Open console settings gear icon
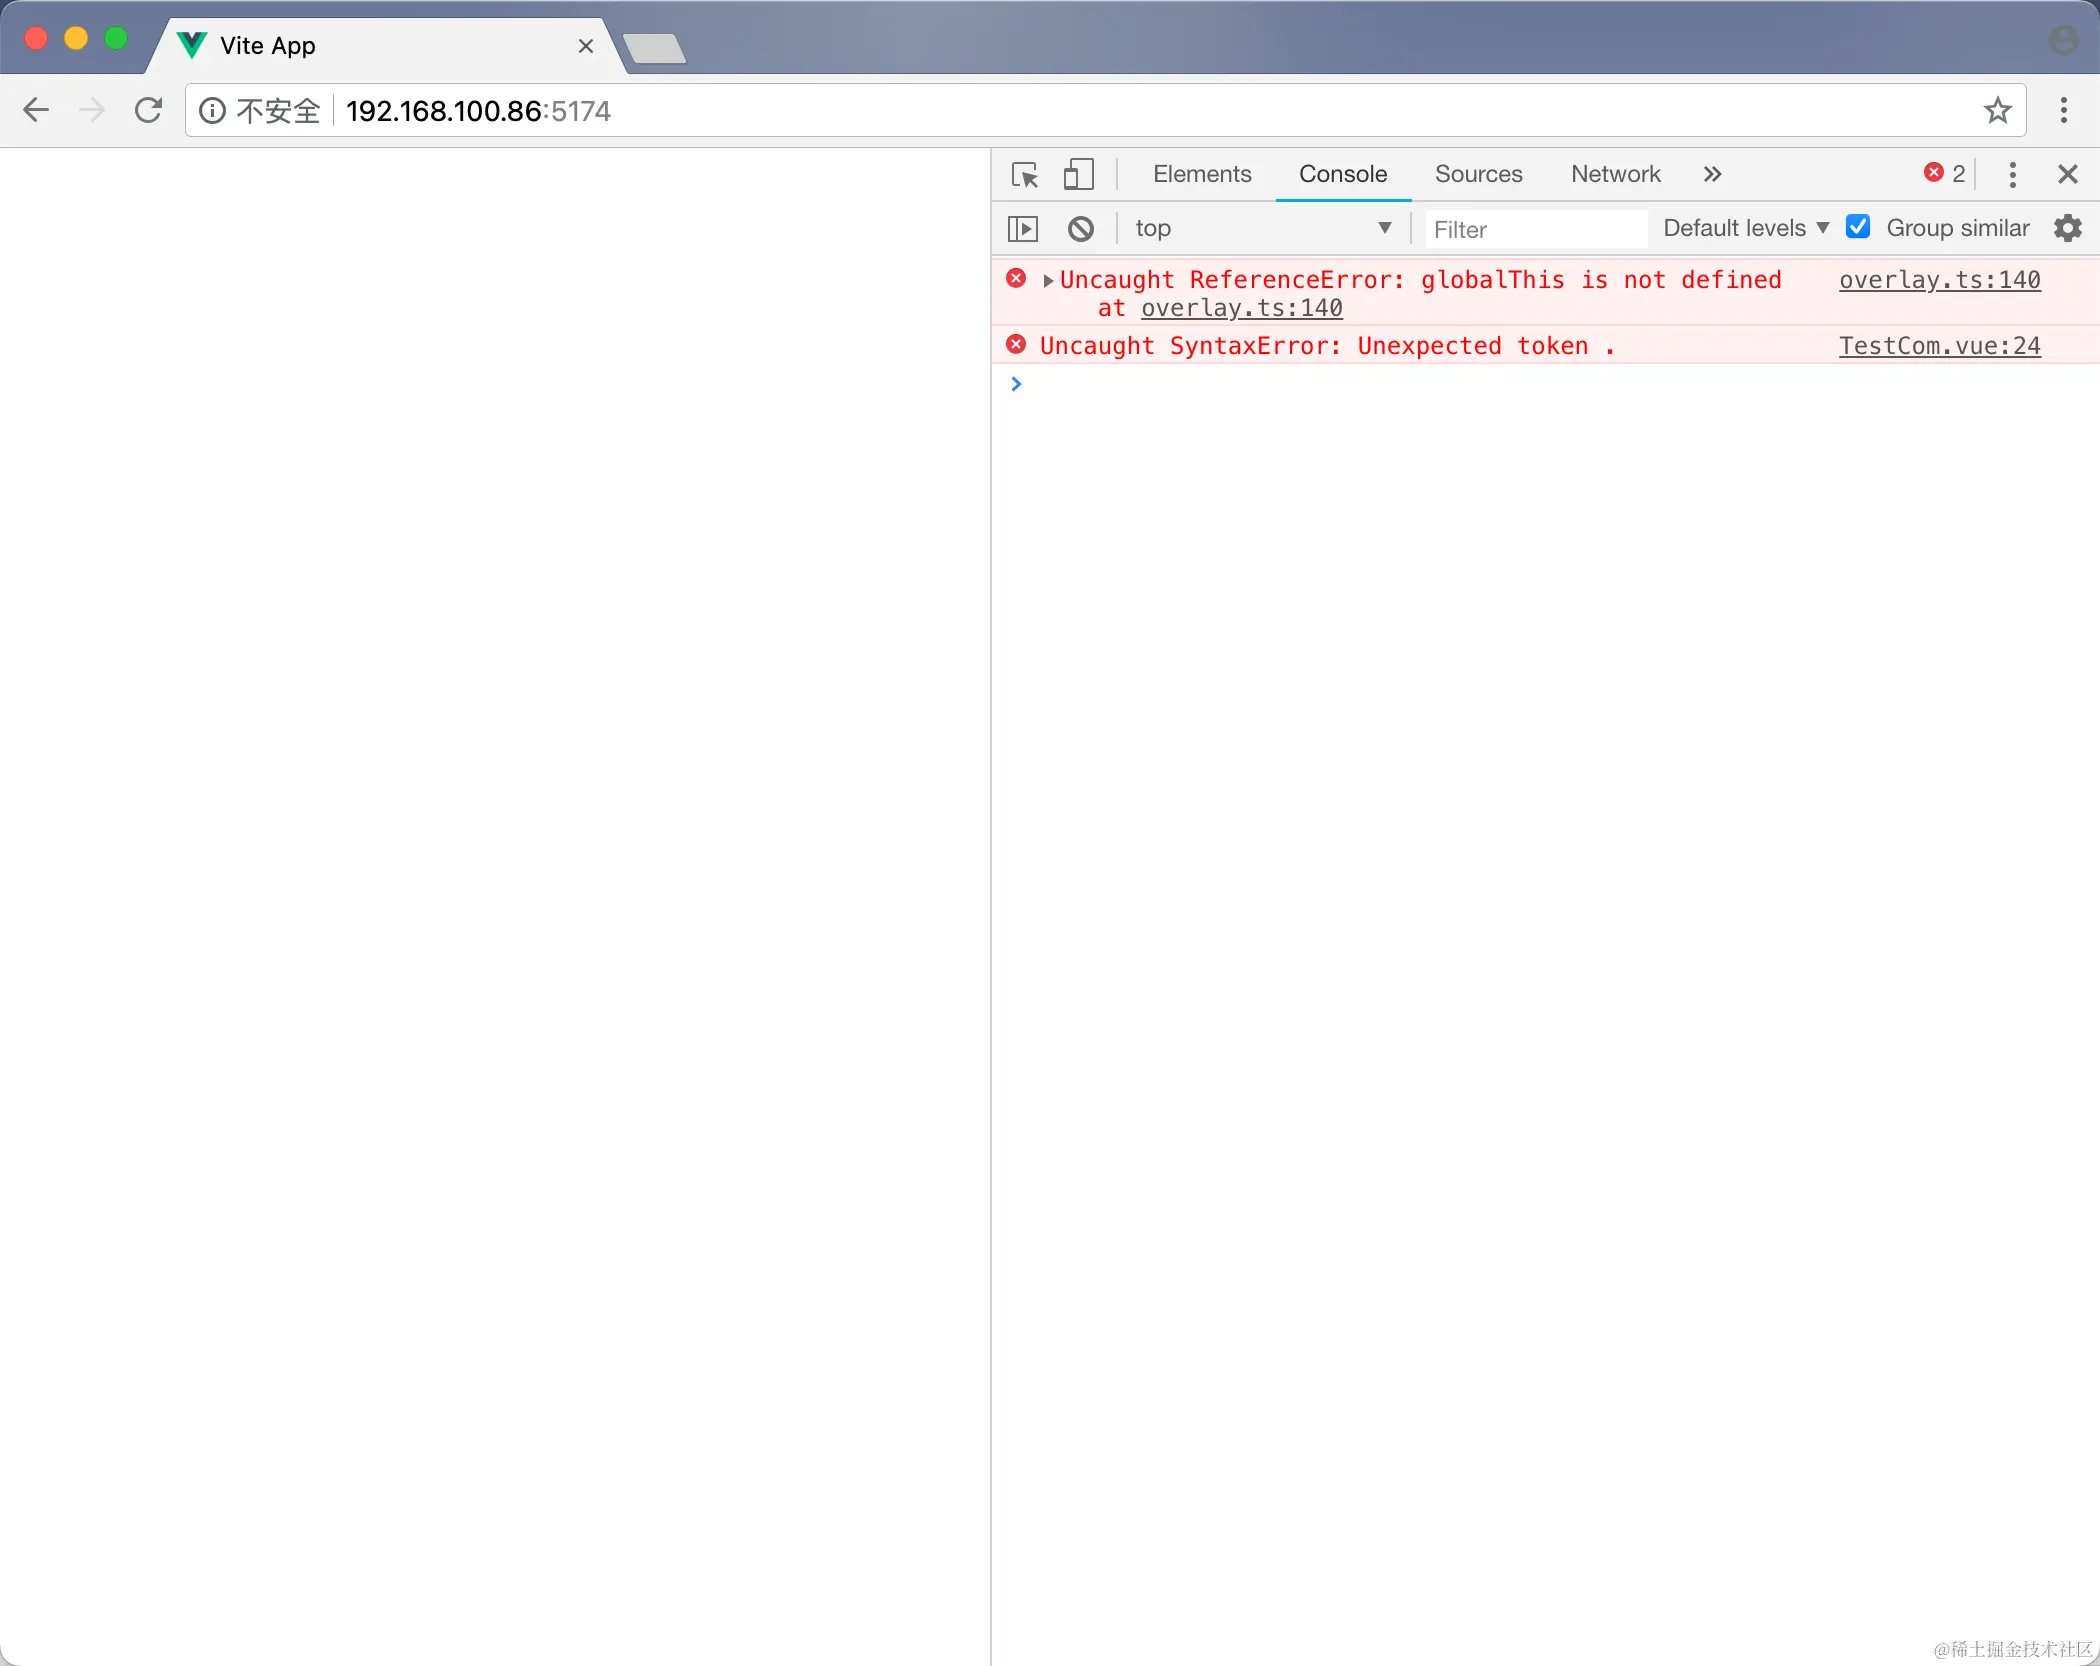The width and height of the screenshot is (2100, 1666). [x=2067, y=228]
